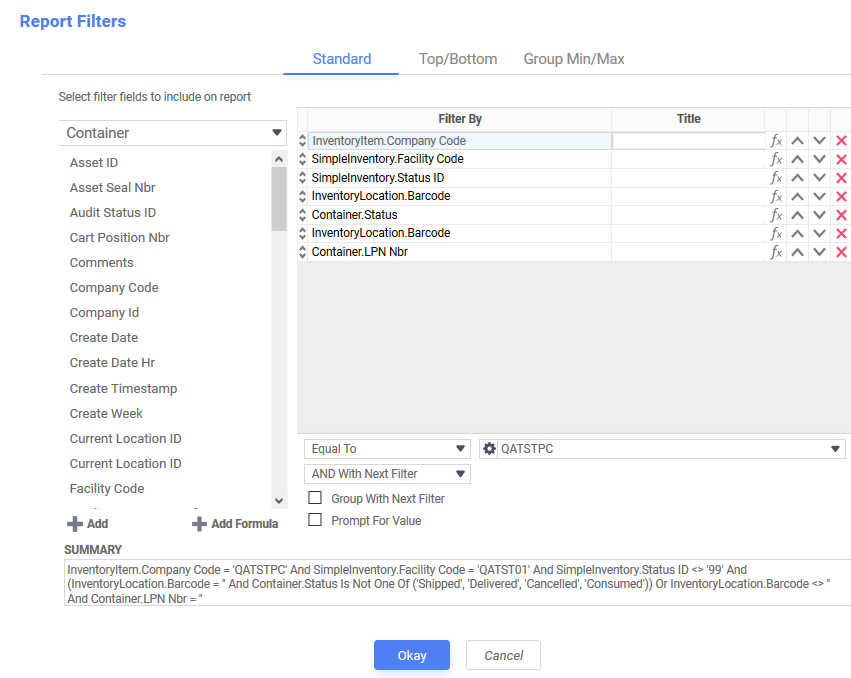Switch to the Top/Bottom tab
This screenshot has width=851, height=678.
458,58
